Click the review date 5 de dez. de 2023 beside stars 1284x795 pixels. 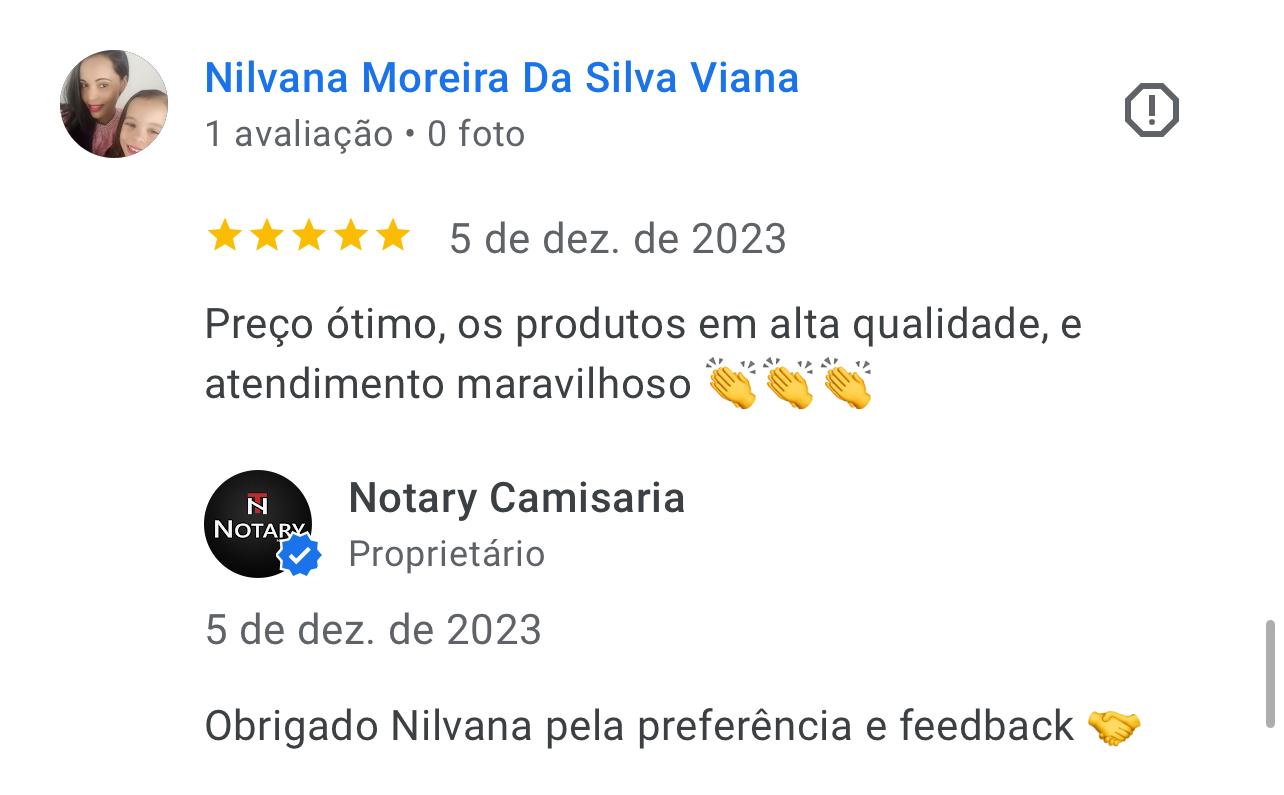point(618,239)
